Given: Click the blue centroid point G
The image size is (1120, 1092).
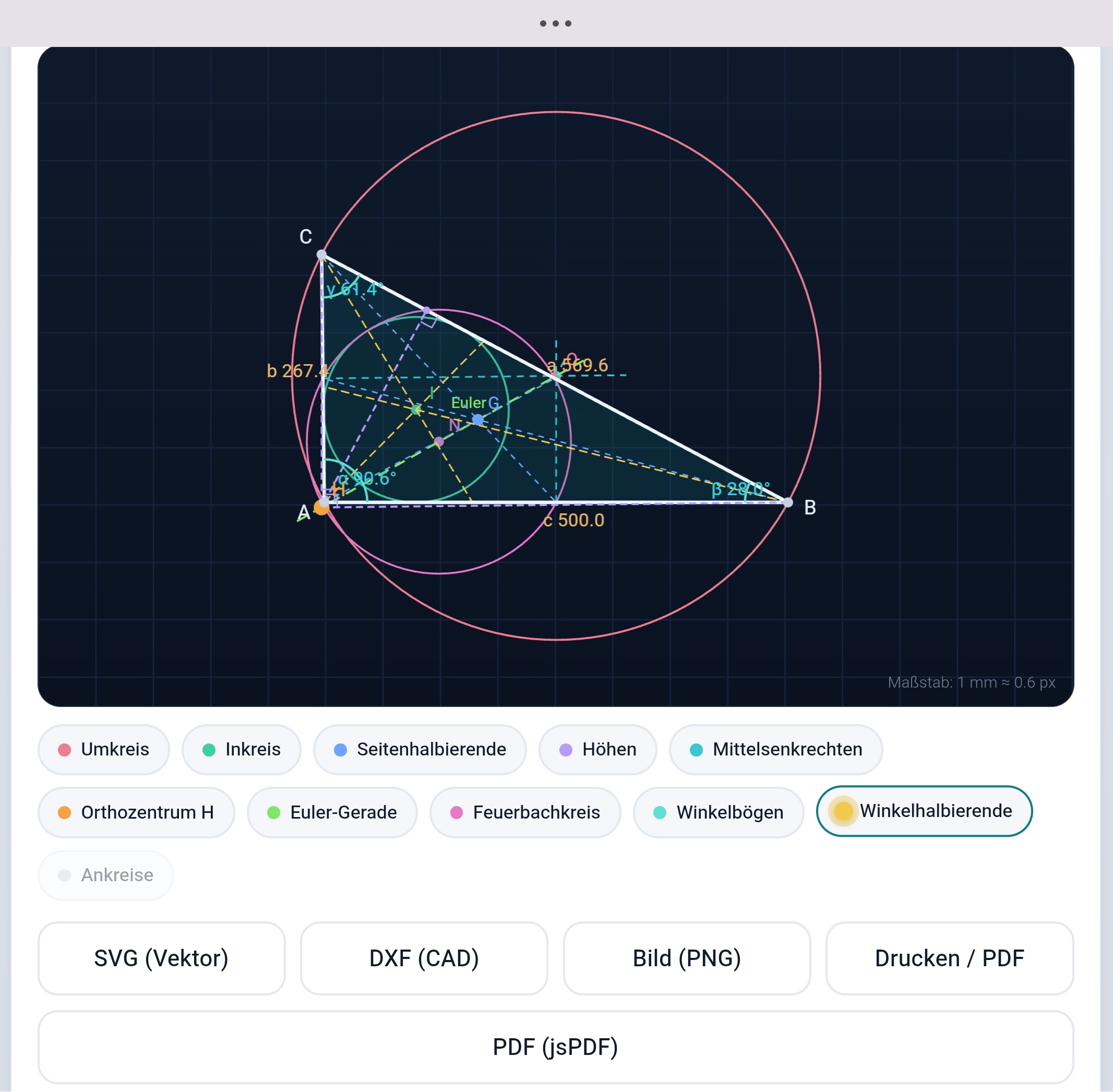Looking at the screenshot, I should click(478, 420).
